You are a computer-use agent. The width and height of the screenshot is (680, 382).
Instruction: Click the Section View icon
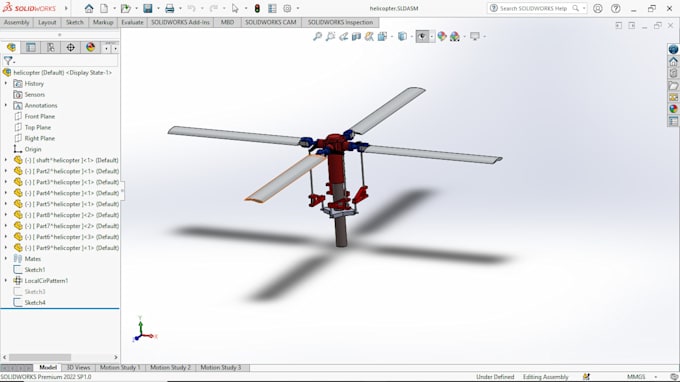356,36
